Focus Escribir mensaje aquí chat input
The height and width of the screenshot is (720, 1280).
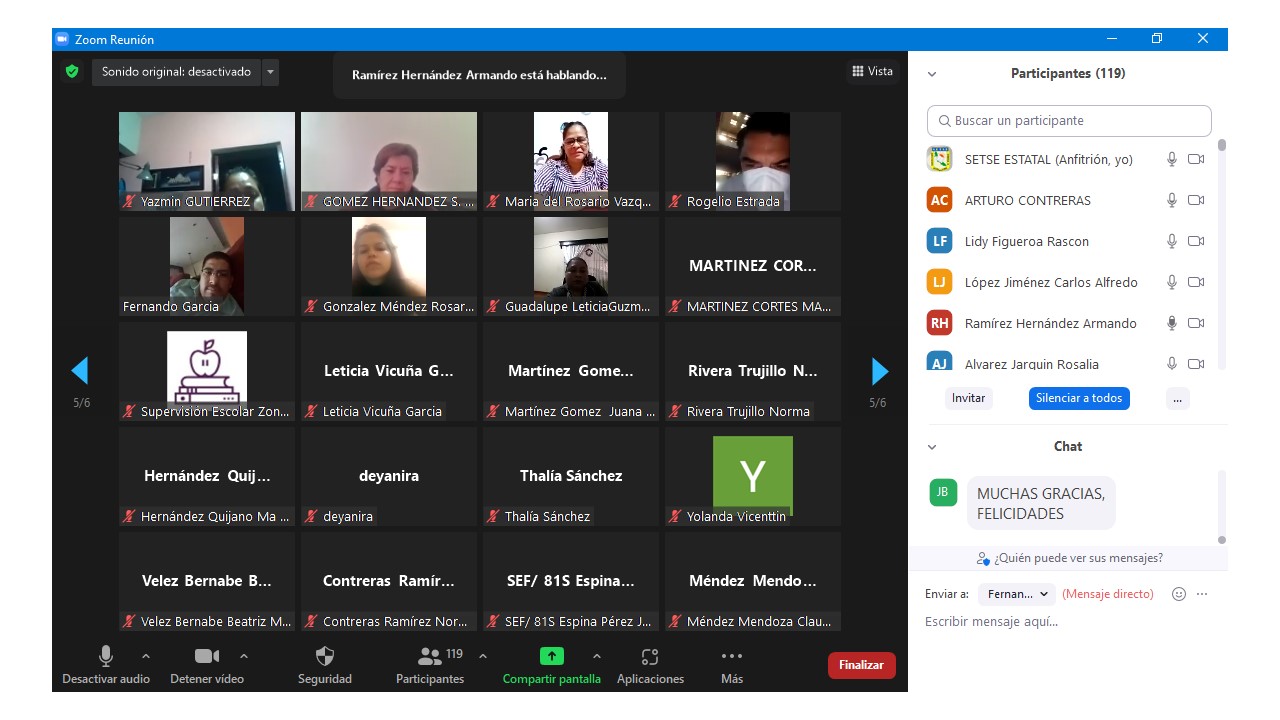1068,622
